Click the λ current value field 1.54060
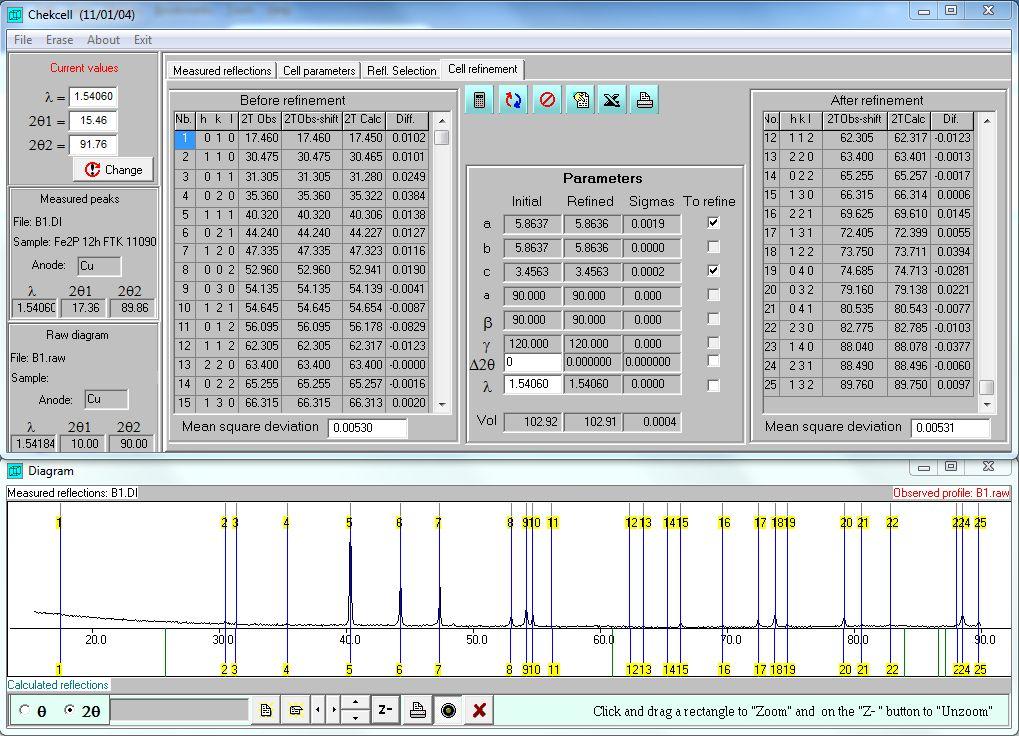The height and width of the screenshot is (736, 1019). point(93,96)
